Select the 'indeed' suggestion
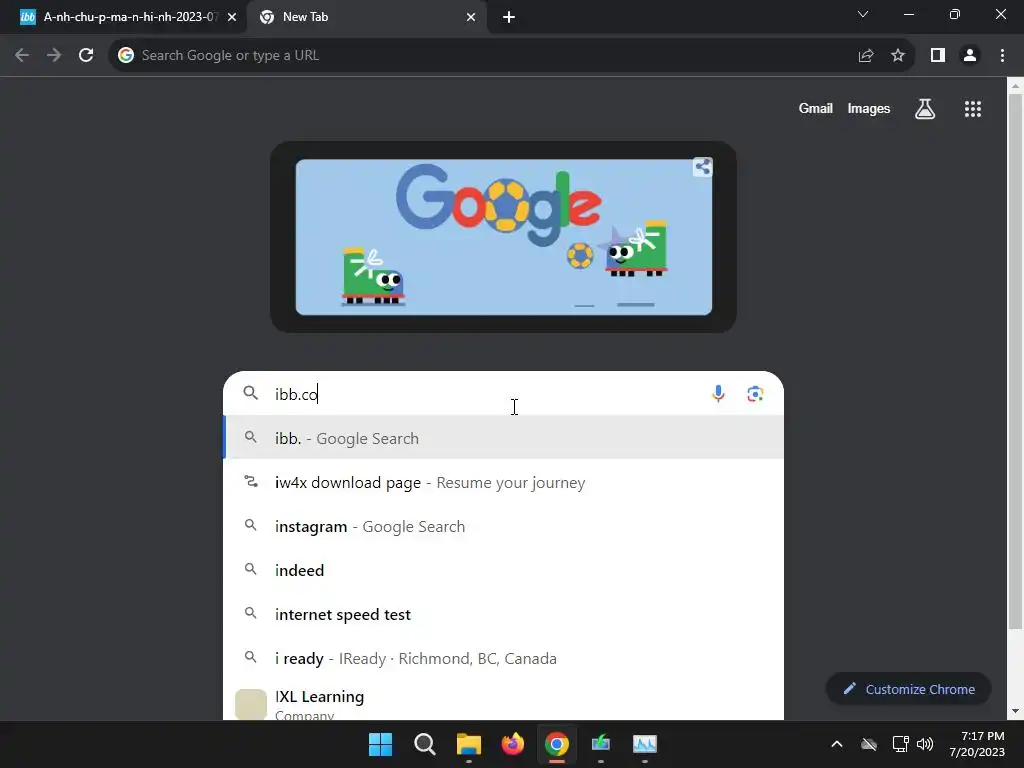Image resolution: width=1024 pixels, height=768 pixels. [x=504, y=570]
